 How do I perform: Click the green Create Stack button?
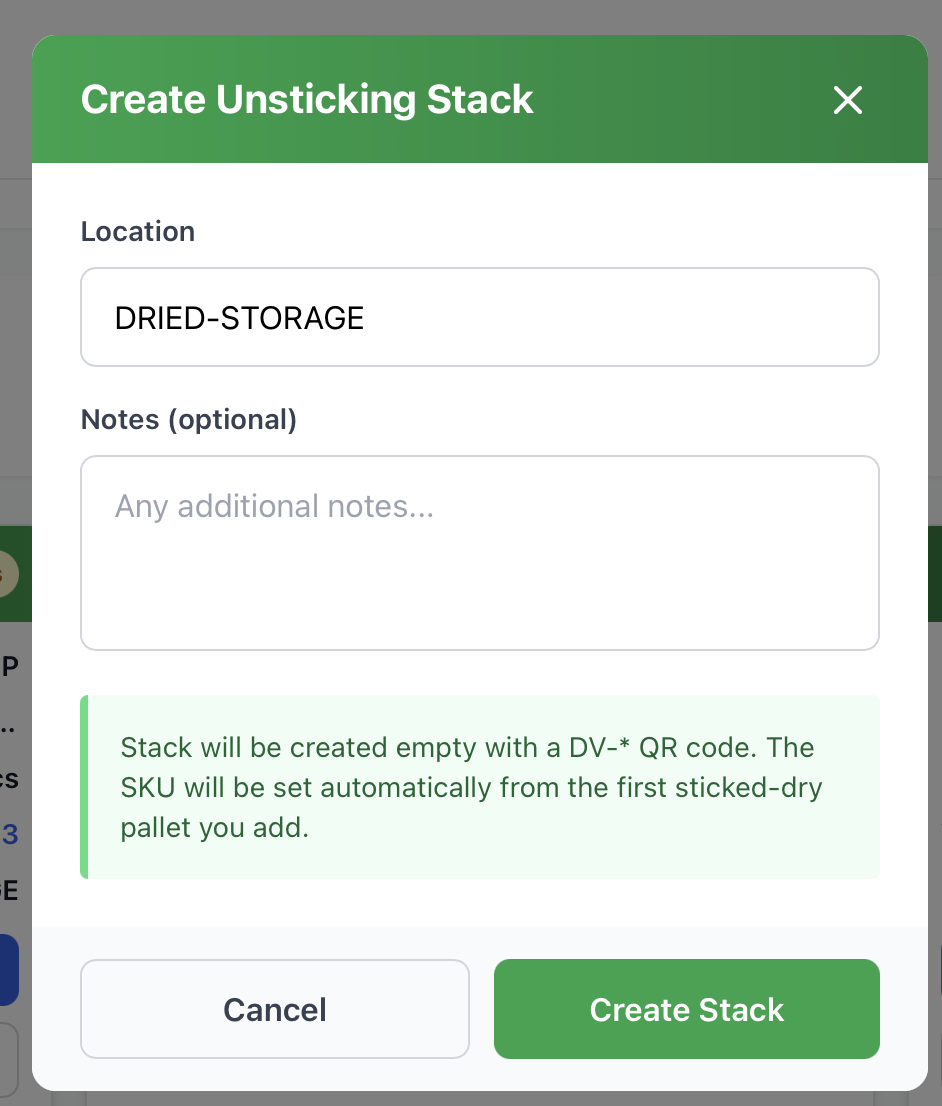(686, 1009)
